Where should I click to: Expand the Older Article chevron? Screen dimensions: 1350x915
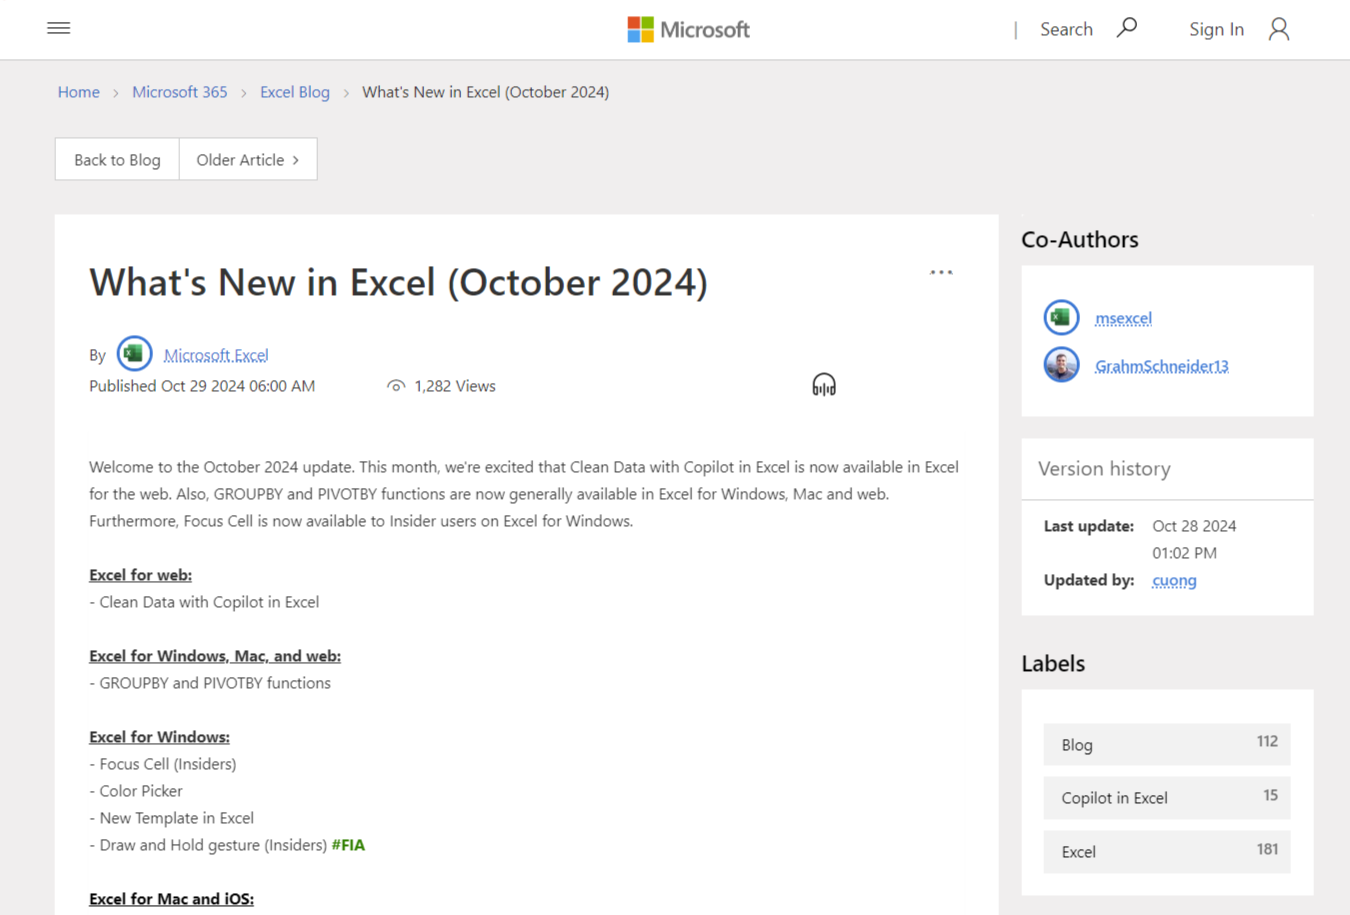tap(294, 158)
